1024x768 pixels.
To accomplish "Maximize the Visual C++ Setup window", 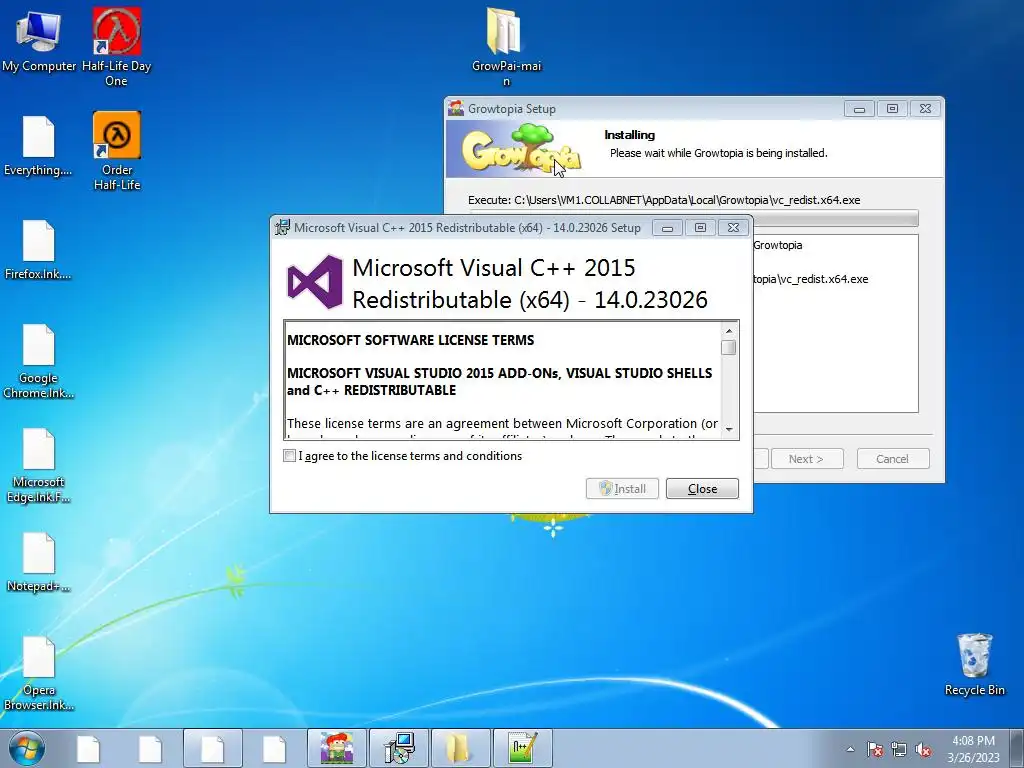I will (x=700, y=227).
